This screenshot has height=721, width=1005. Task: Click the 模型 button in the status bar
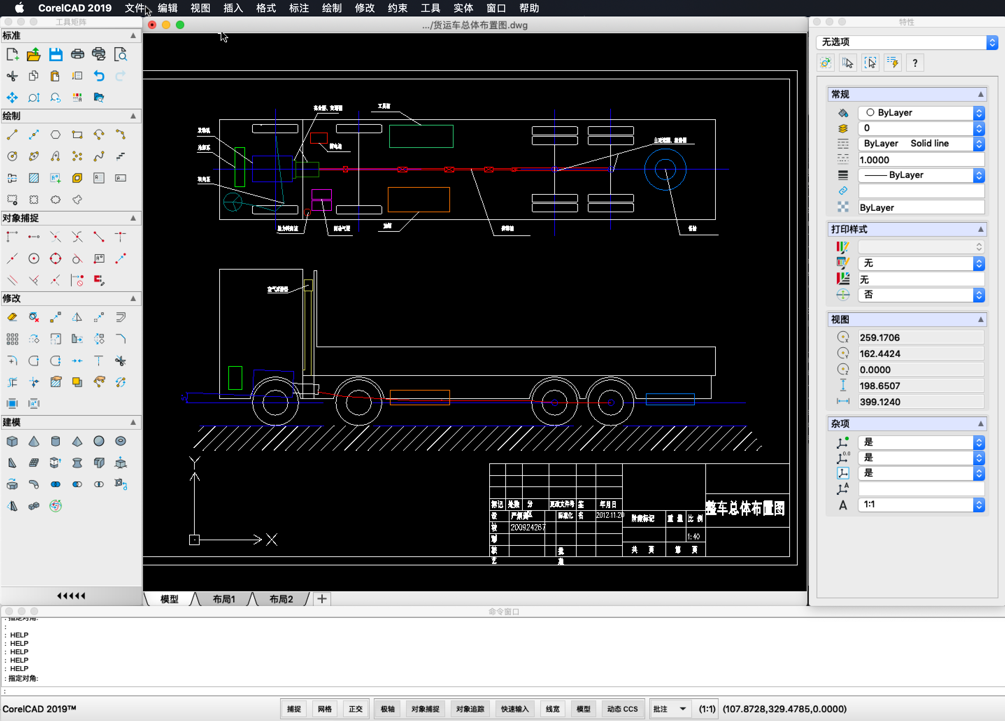coord(582,707)
